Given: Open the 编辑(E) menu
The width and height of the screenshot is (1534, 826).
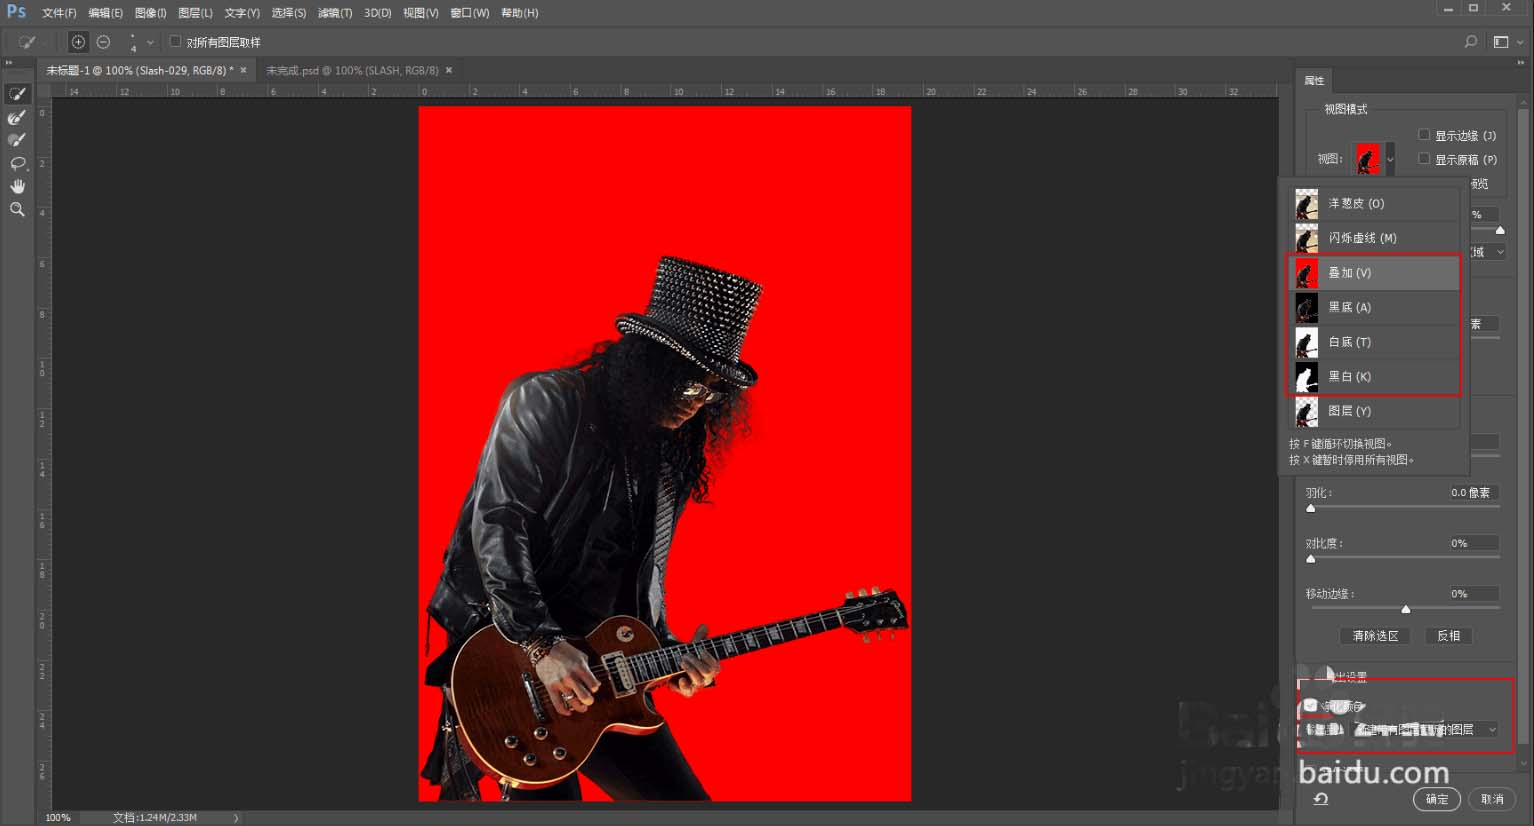Looking at the screenshot, I should click(x=105, y=13).
